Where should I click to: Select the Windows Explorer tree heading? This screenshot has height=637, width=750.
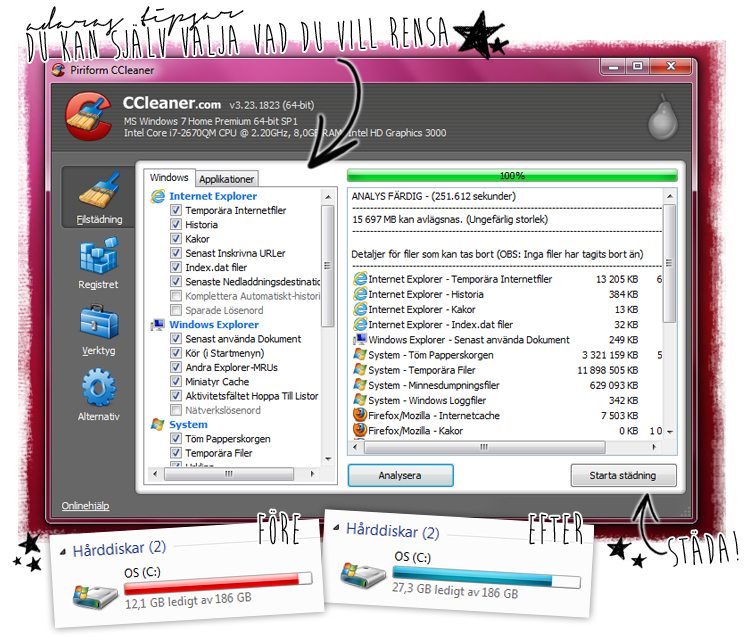(214, 325)
